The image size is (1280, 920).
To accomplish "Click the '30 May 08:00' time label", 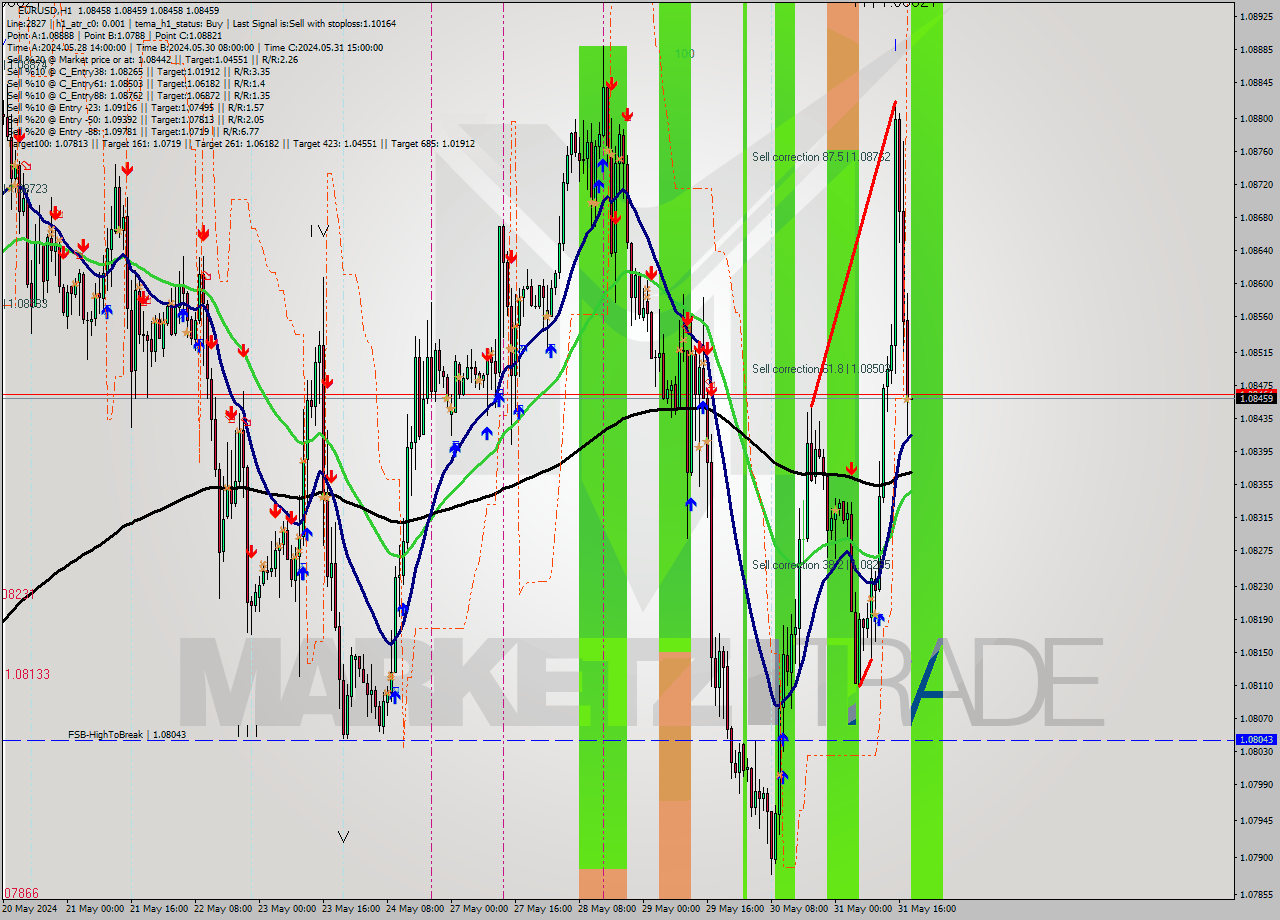I will (799, 909).
